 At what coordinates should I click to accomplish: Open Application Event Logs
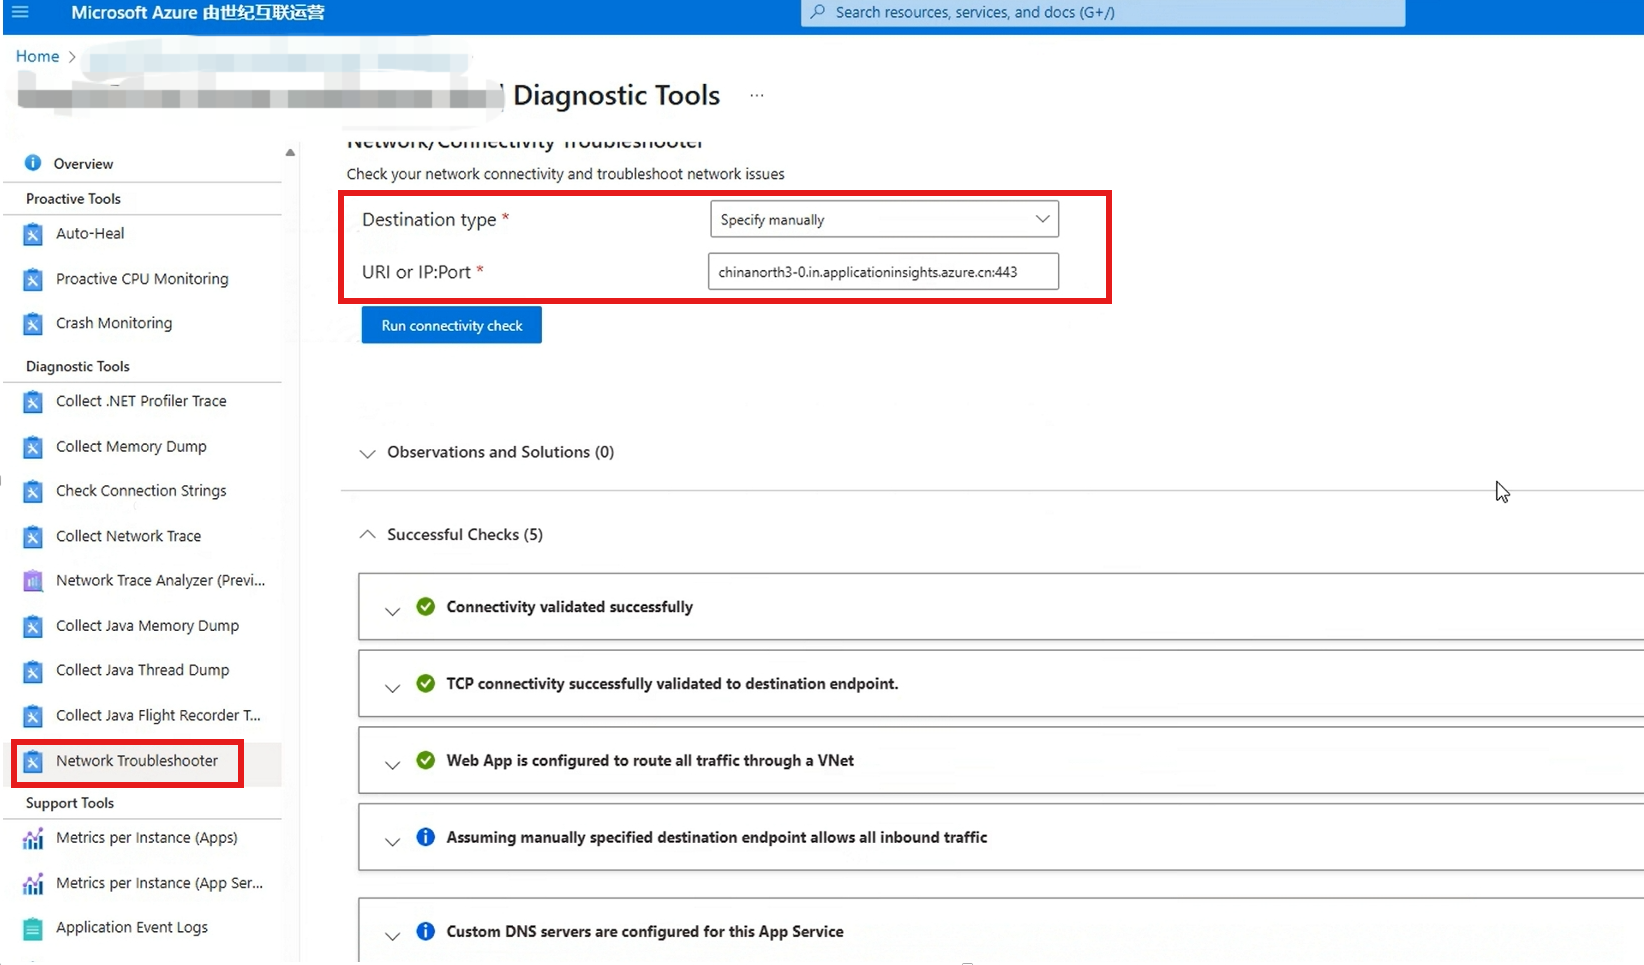point(132,927)
